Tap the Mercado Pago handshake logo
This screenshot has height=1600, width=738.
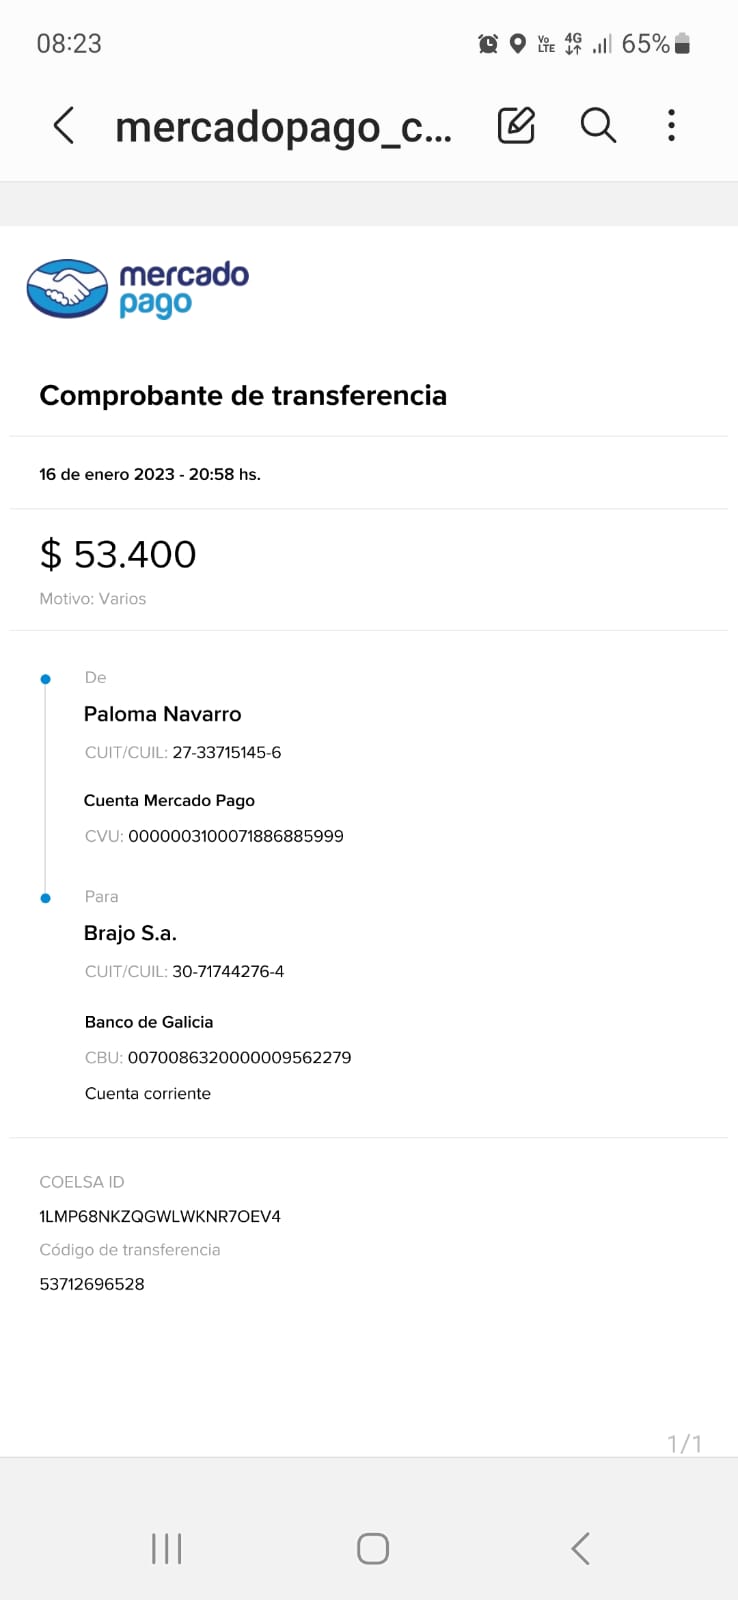[x=67, y=289]
